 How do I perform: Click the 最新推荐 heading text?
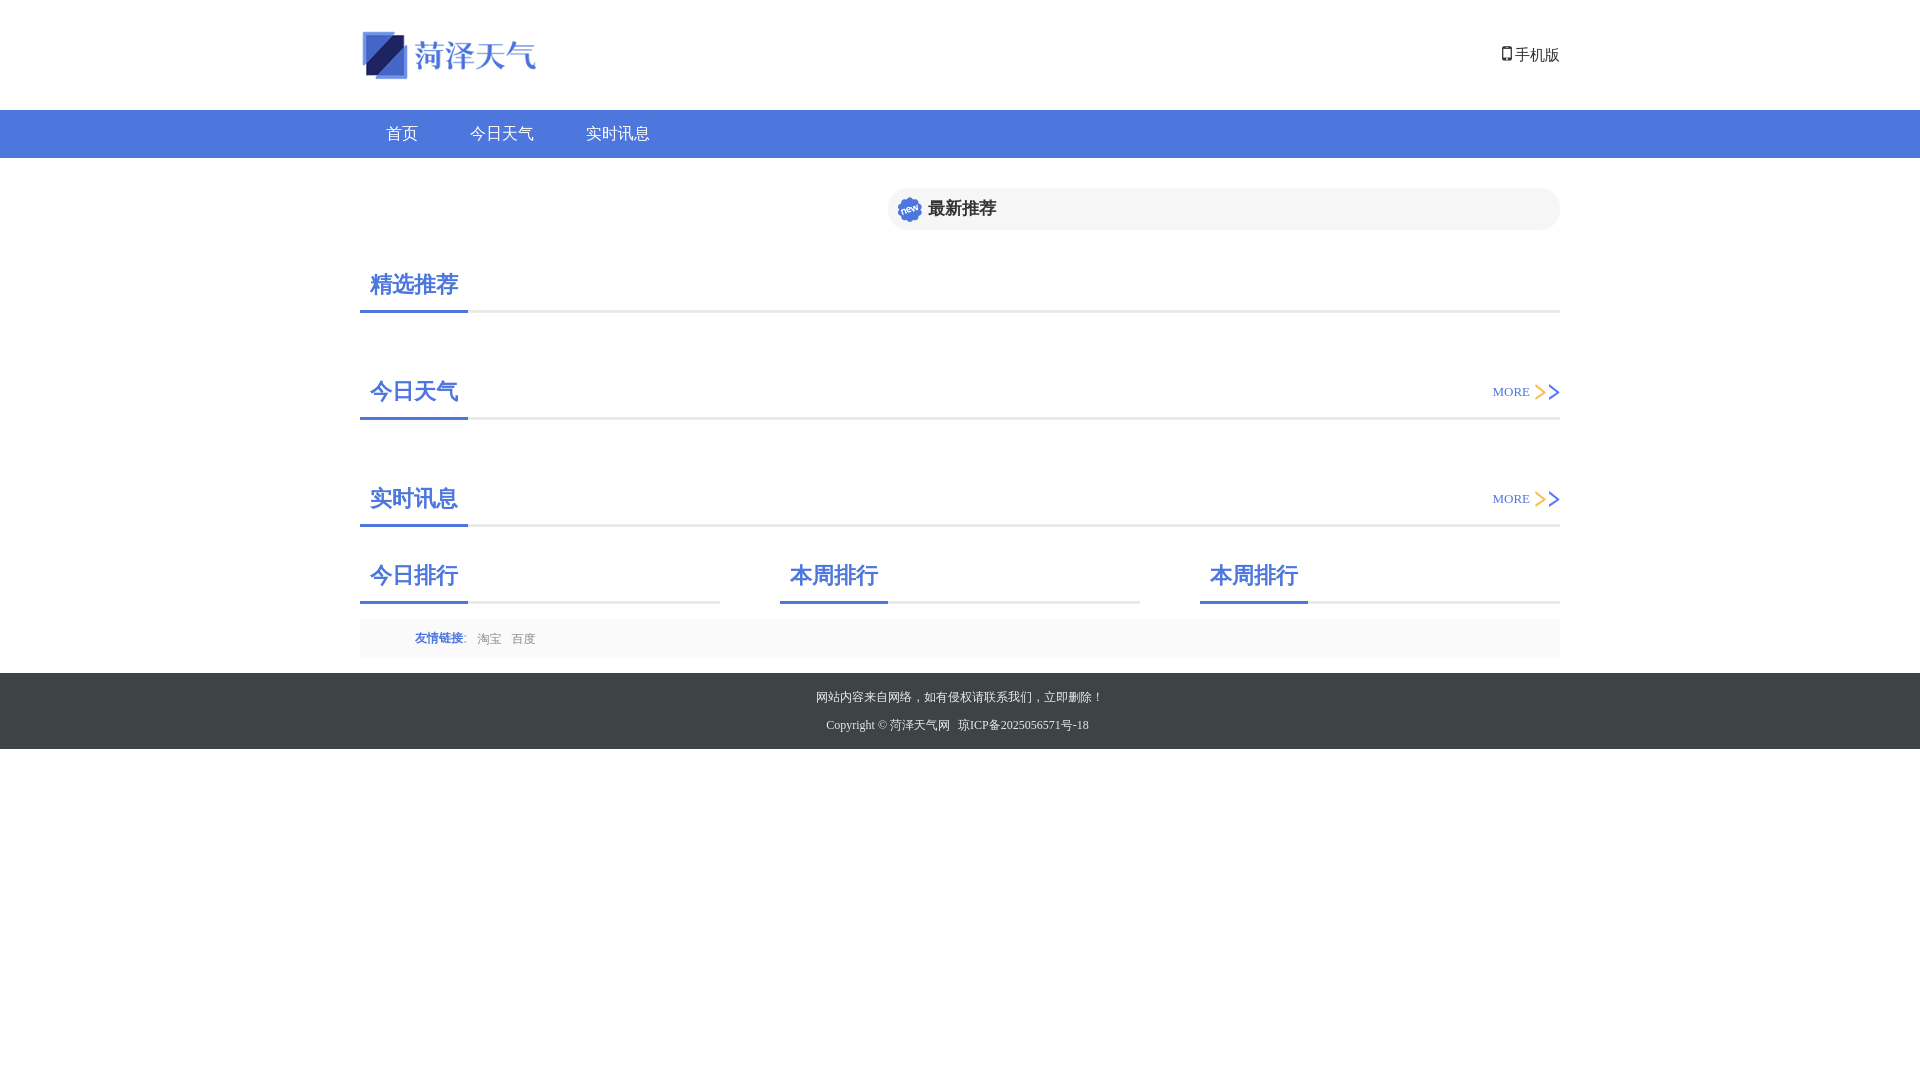962,208
